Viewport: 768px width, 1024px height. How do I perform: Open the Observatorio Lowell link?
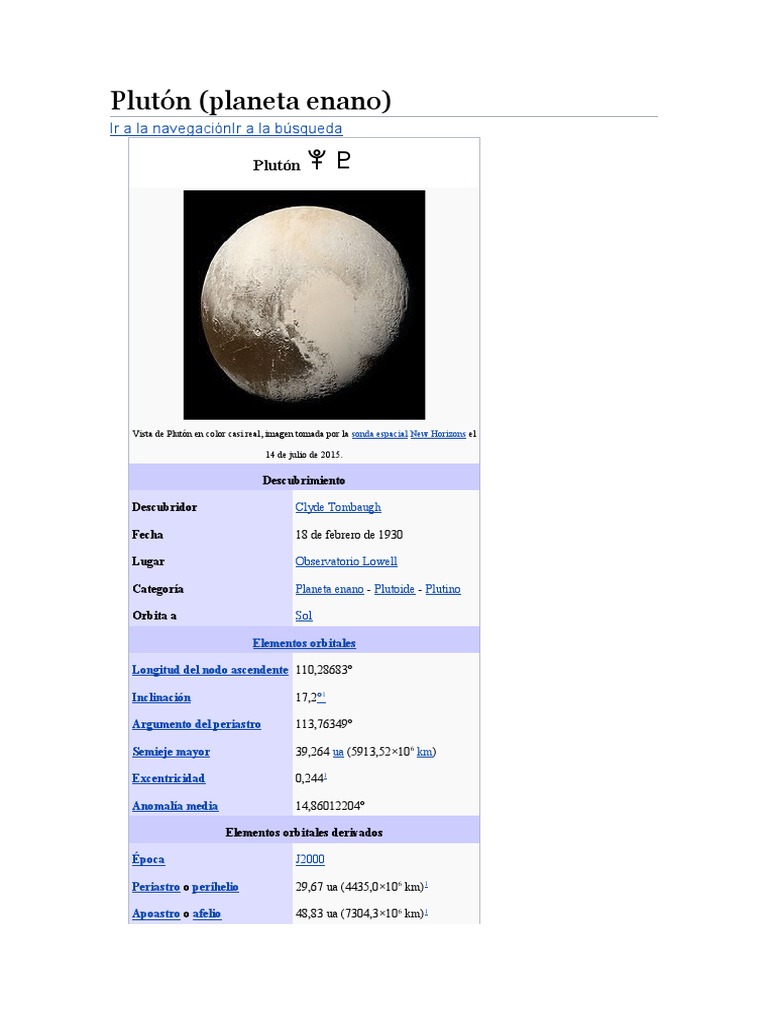coord(346,561)
